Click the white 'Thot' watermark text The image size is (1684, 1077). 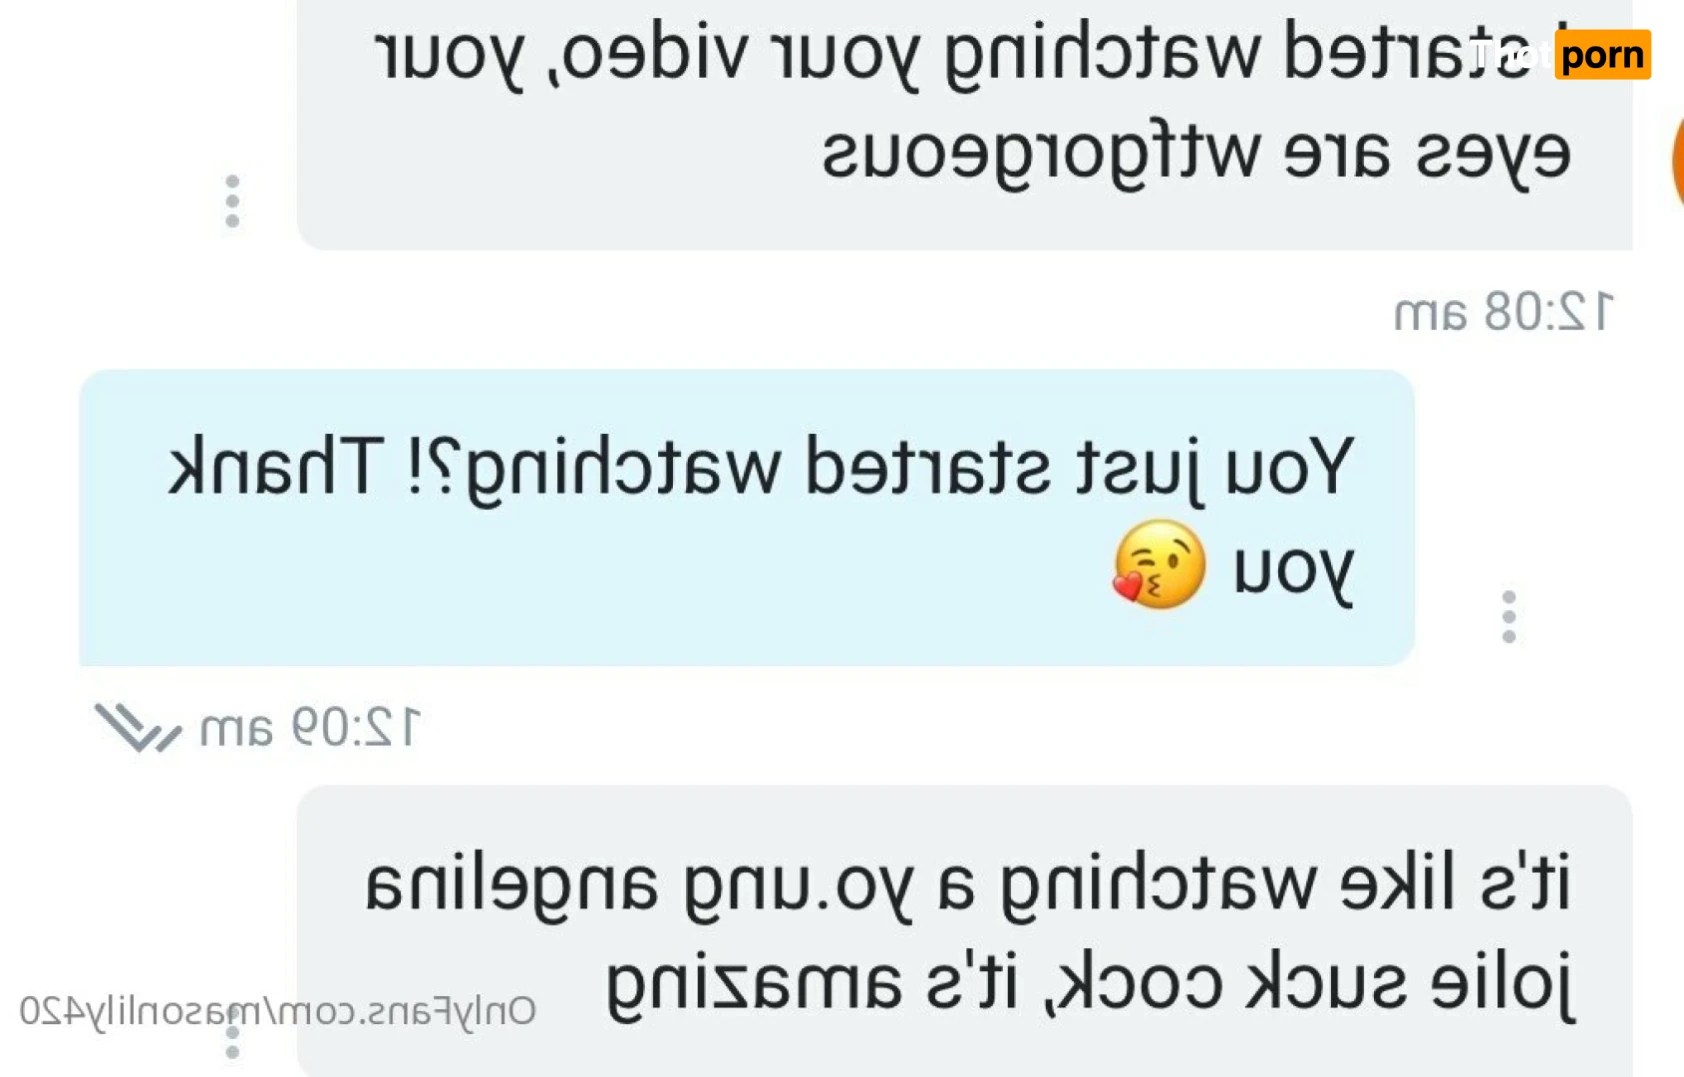click(1513, 54)
